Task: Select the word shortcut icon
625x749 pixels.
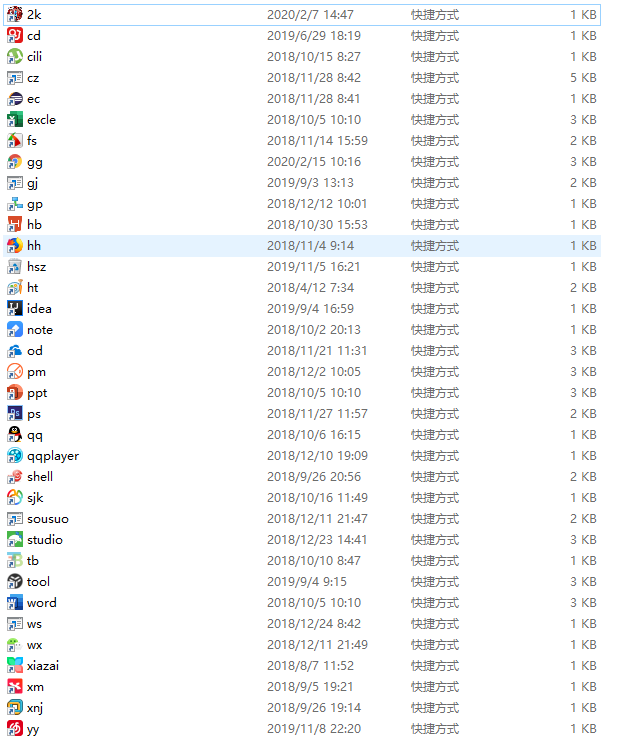Action: click(x=15, y=603)
